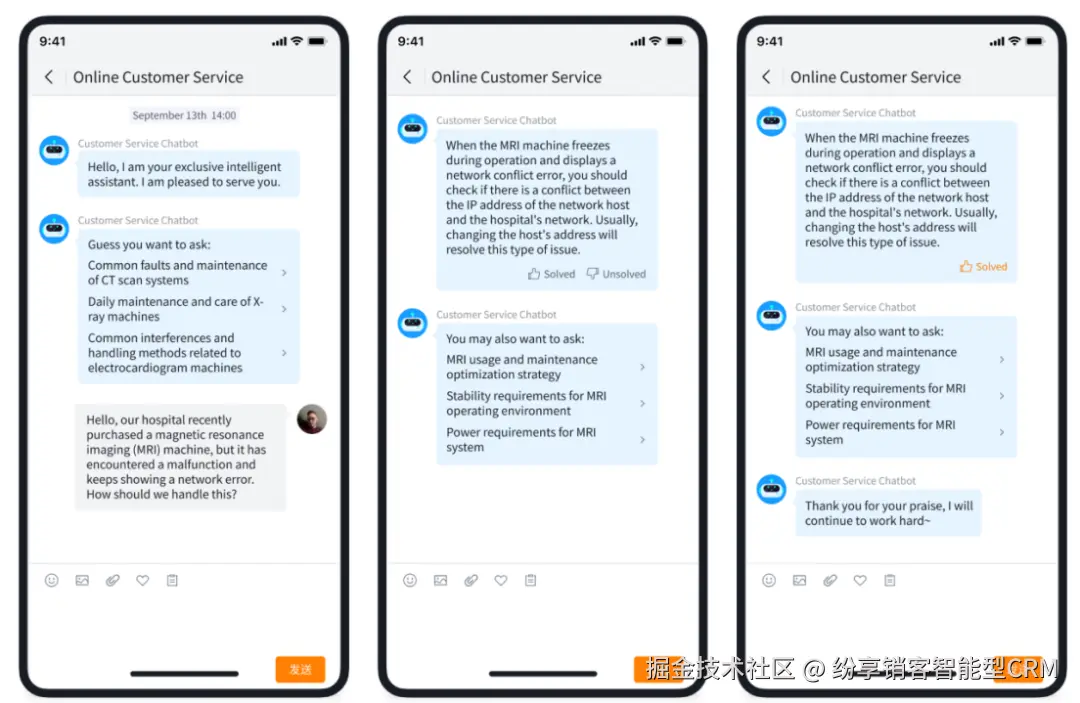Screen dimensions: 1080x703
Task: Tap the attachment paperclip in the left phone
Action: pyautogui.click(x=112, y=580)
